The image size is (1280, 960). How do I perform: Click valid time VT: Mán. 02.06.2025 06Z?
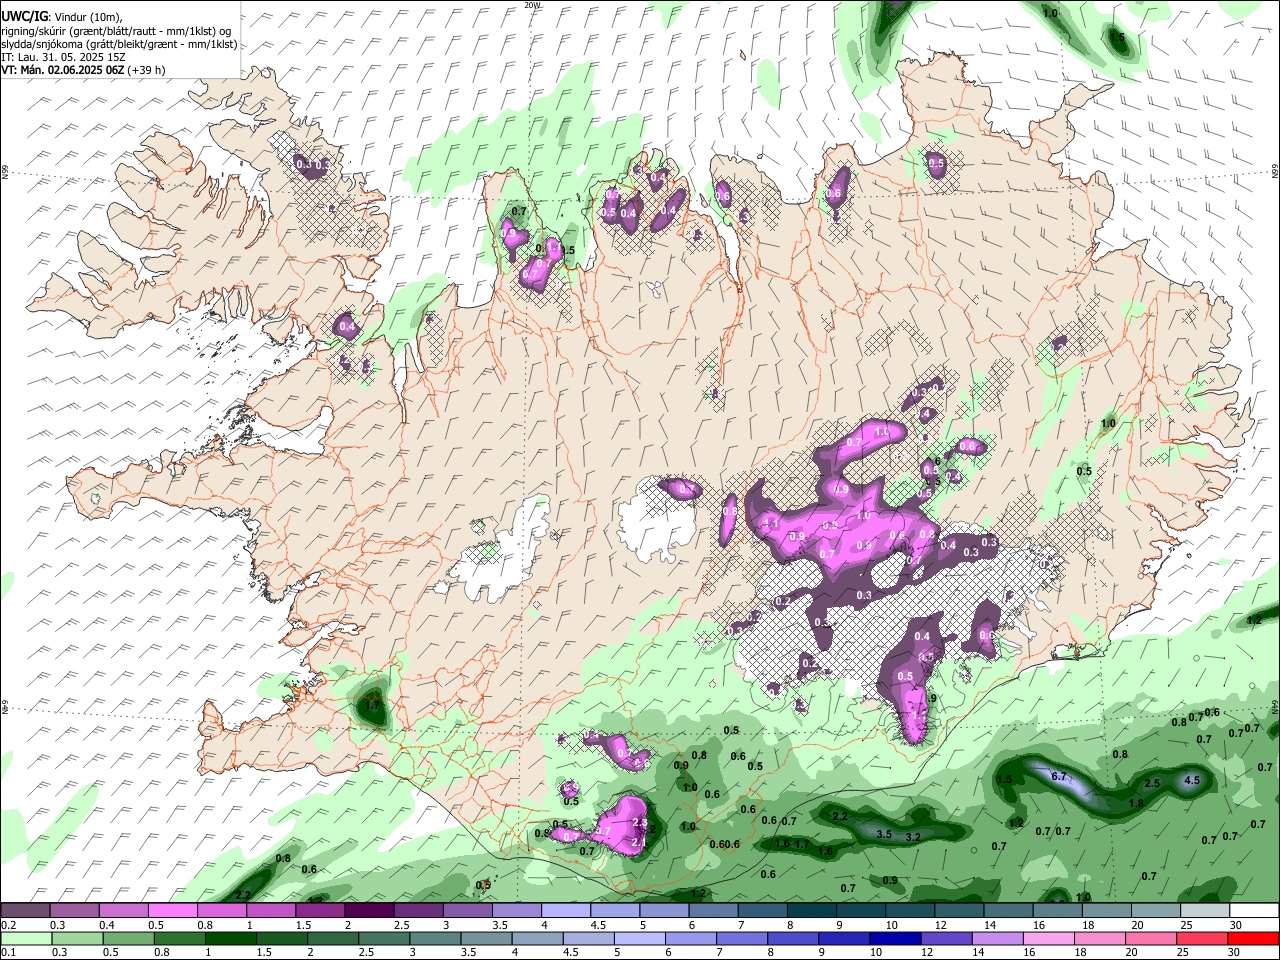point(62,70)
